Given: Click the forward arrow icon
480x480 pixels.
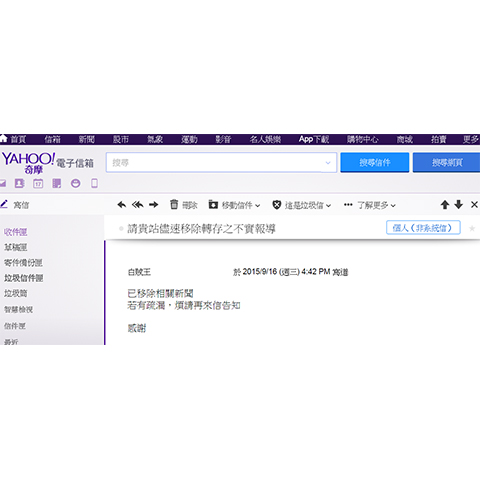Looking at the screenshot, I should pos(154,205).
